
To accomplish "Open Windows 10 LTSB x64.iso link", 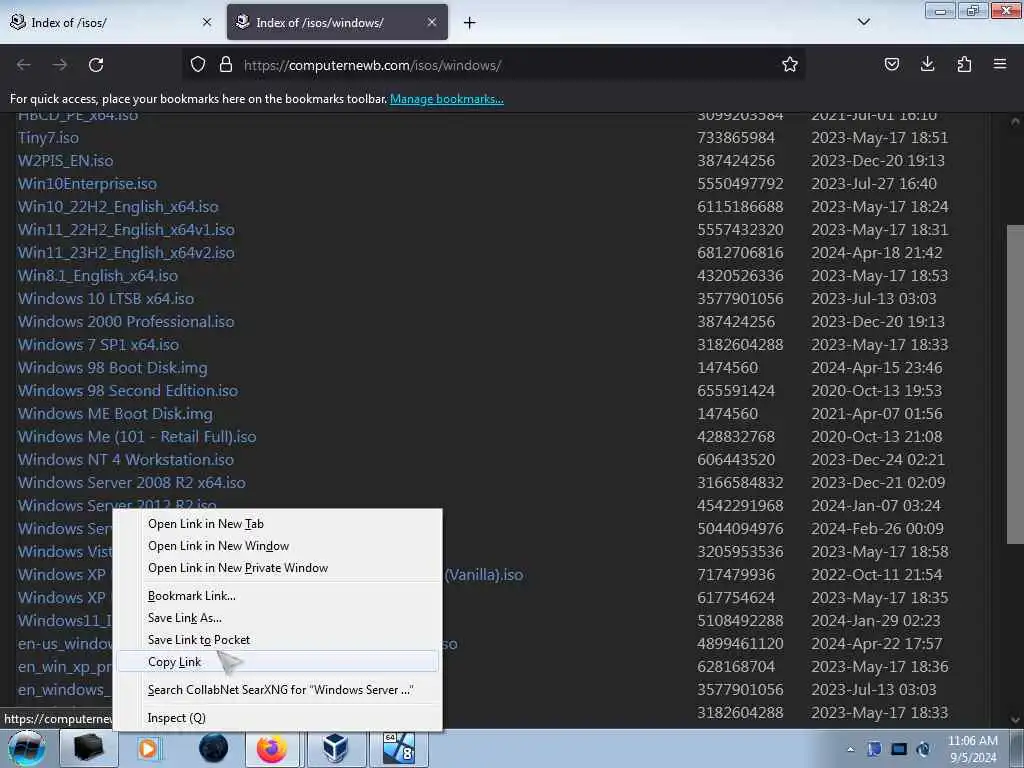I will tap(106, 298).
